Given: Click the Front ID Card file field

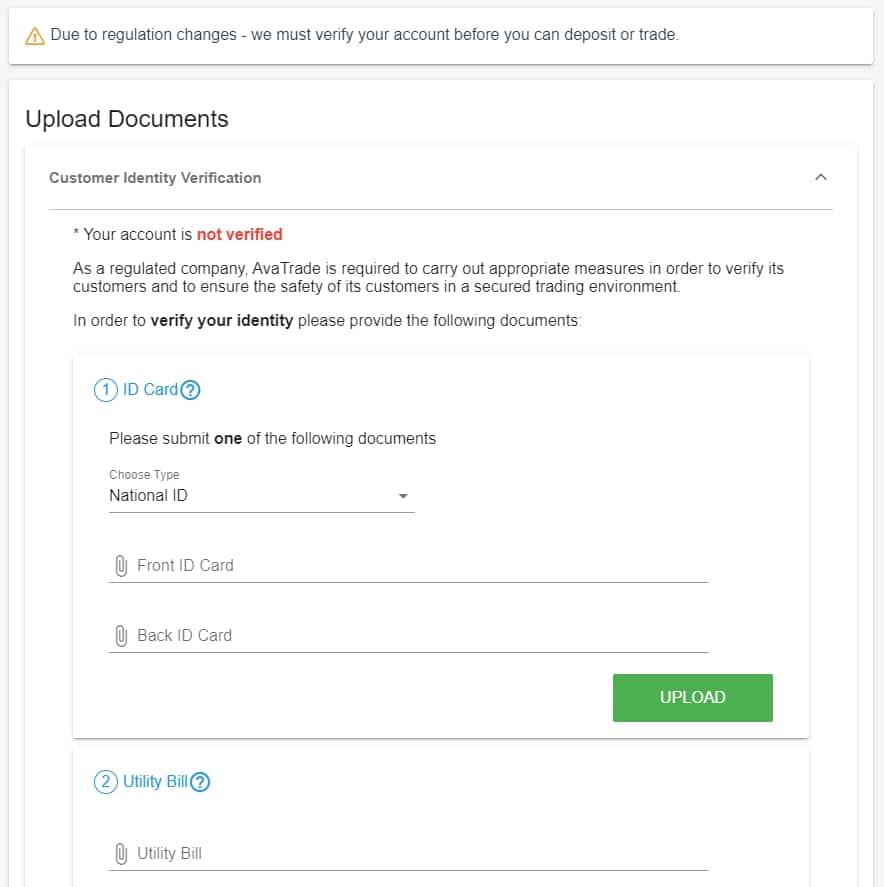Looking at the screenshot, I should (x=408, y=566).
